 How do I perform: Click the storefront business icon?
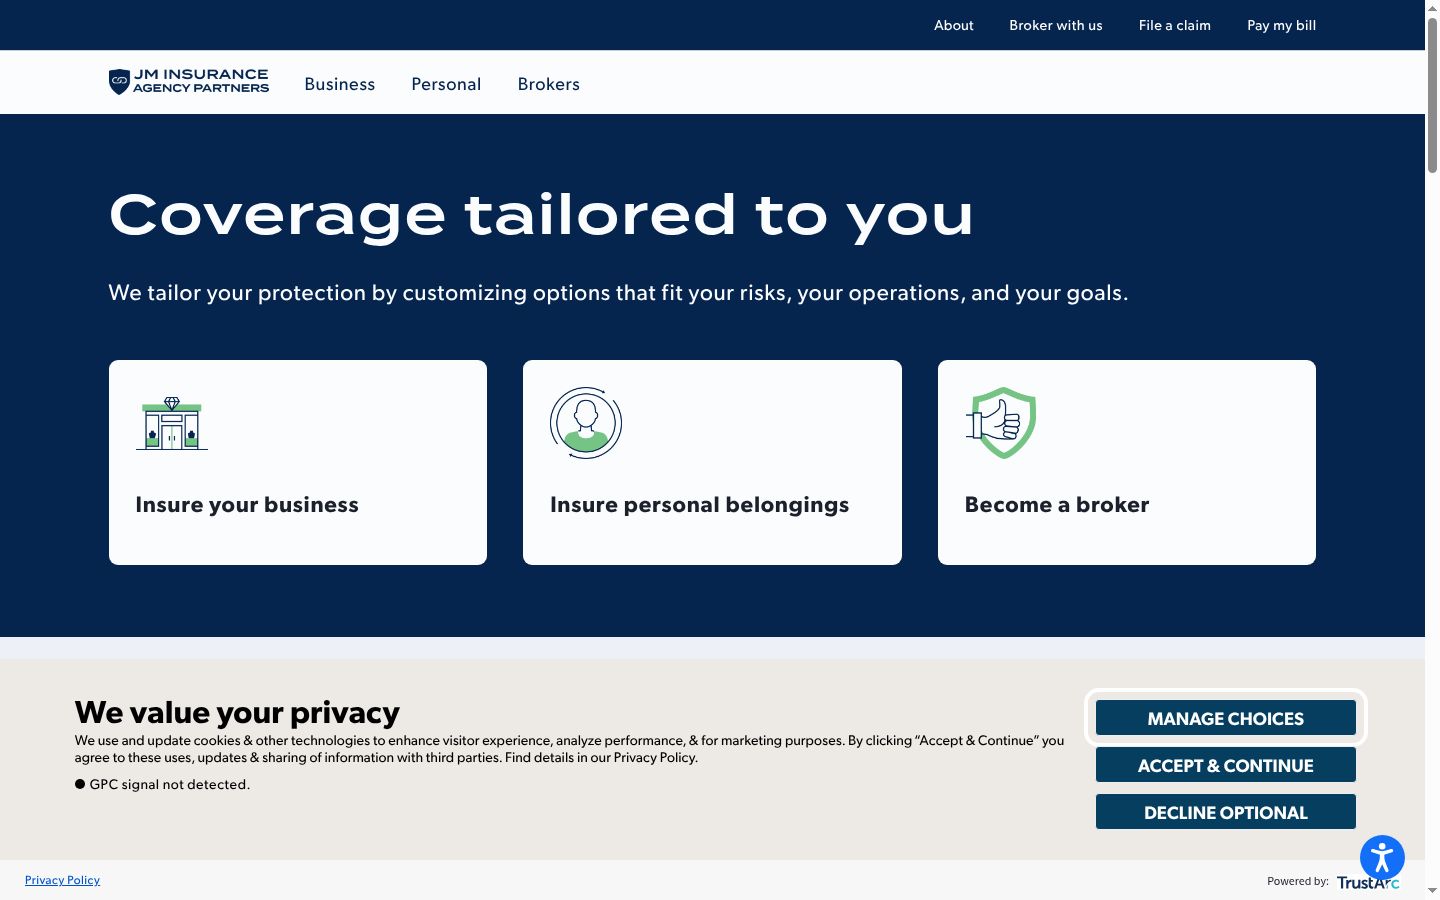coord(172,423)
